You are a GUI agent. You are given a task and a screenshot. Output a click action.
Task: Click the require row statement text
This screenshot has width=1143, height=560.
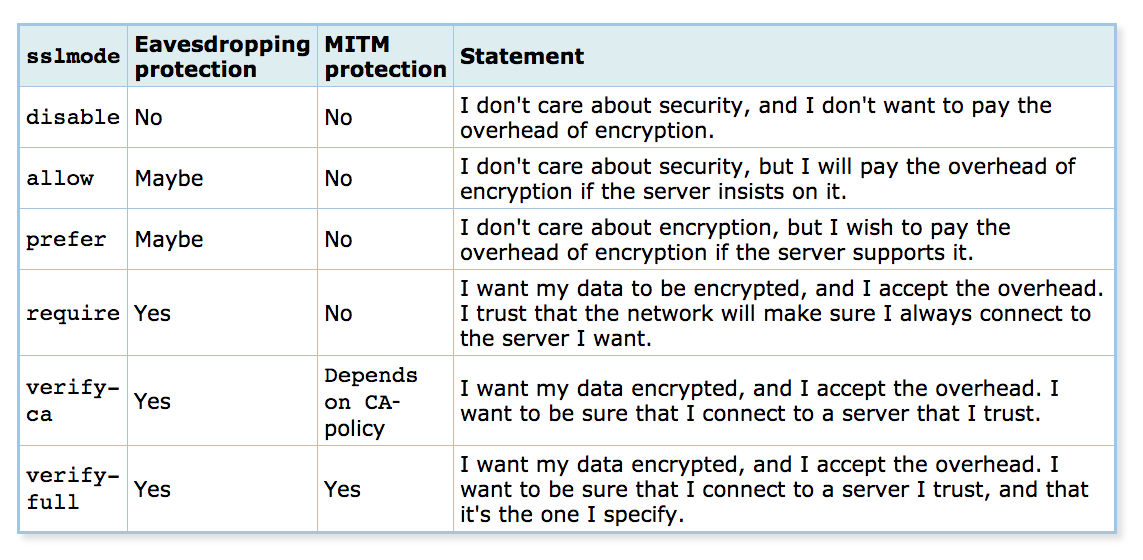[x=781, y=313]
